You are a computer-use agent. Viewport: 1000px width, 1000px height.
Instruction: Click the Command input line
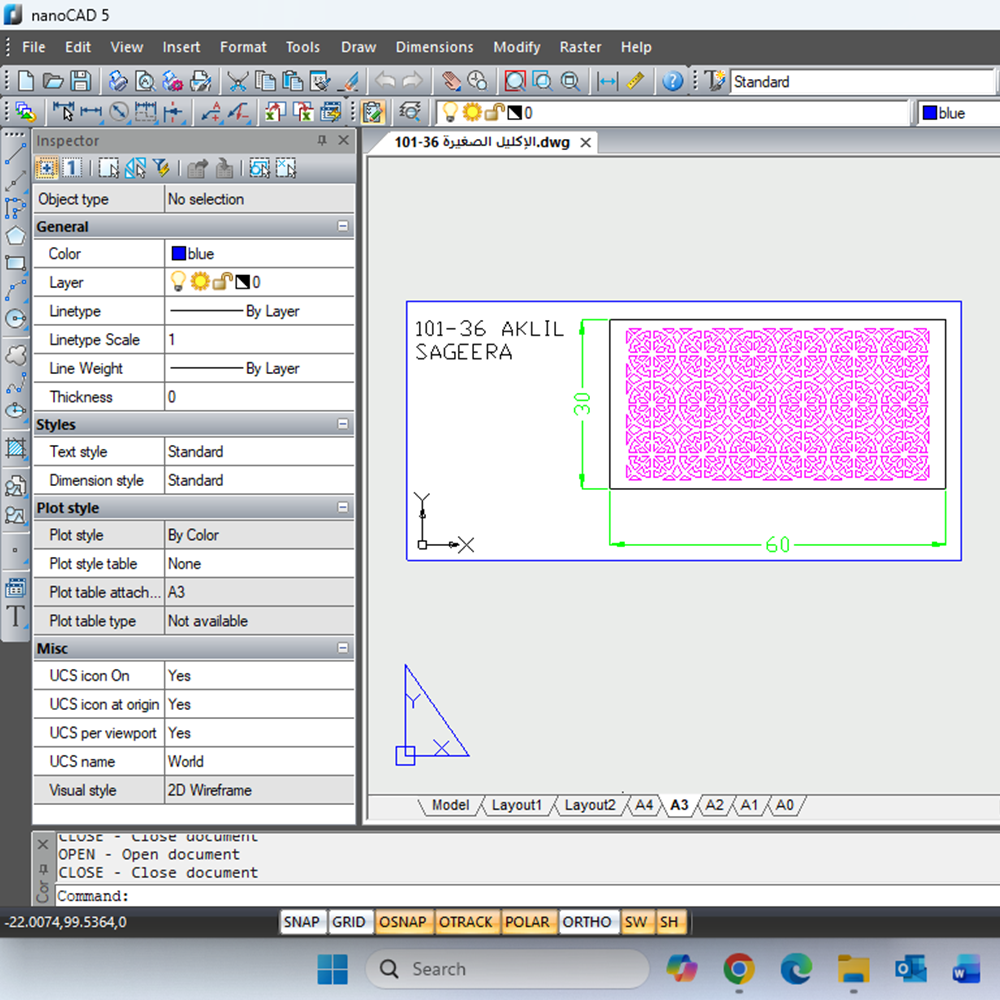tap(500, 896)
